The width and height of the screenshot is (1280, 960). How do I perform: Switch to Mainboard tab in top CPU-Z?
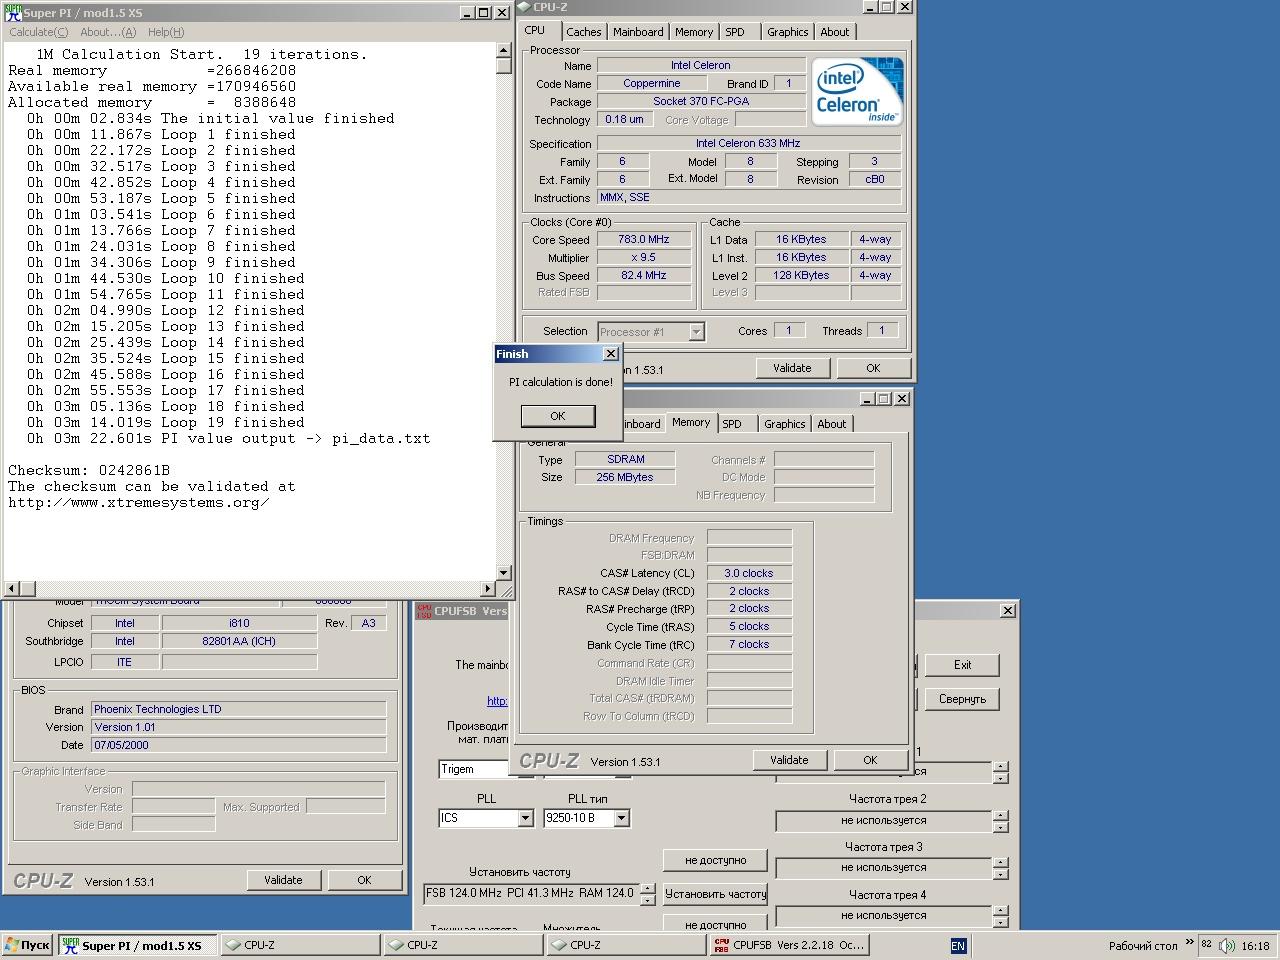tap(638, 32)
